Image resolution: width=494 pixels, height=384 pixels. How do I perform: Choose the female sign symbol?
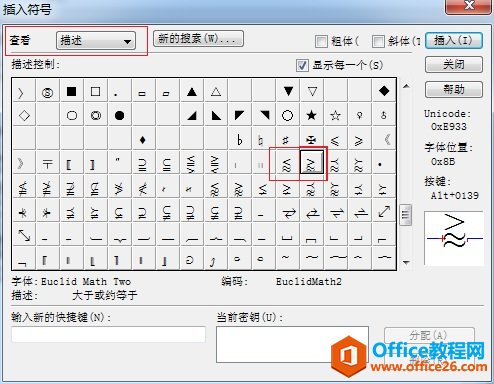(x=359, y=115)
